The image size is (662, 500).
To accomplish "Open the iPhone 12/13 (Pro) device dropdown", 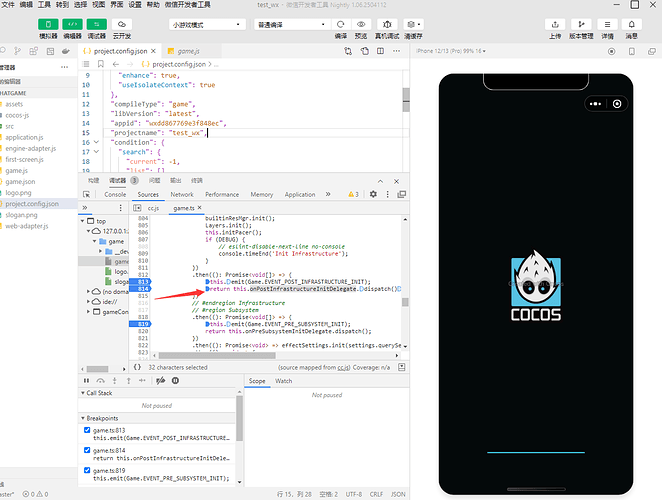I will coord(451,51).
